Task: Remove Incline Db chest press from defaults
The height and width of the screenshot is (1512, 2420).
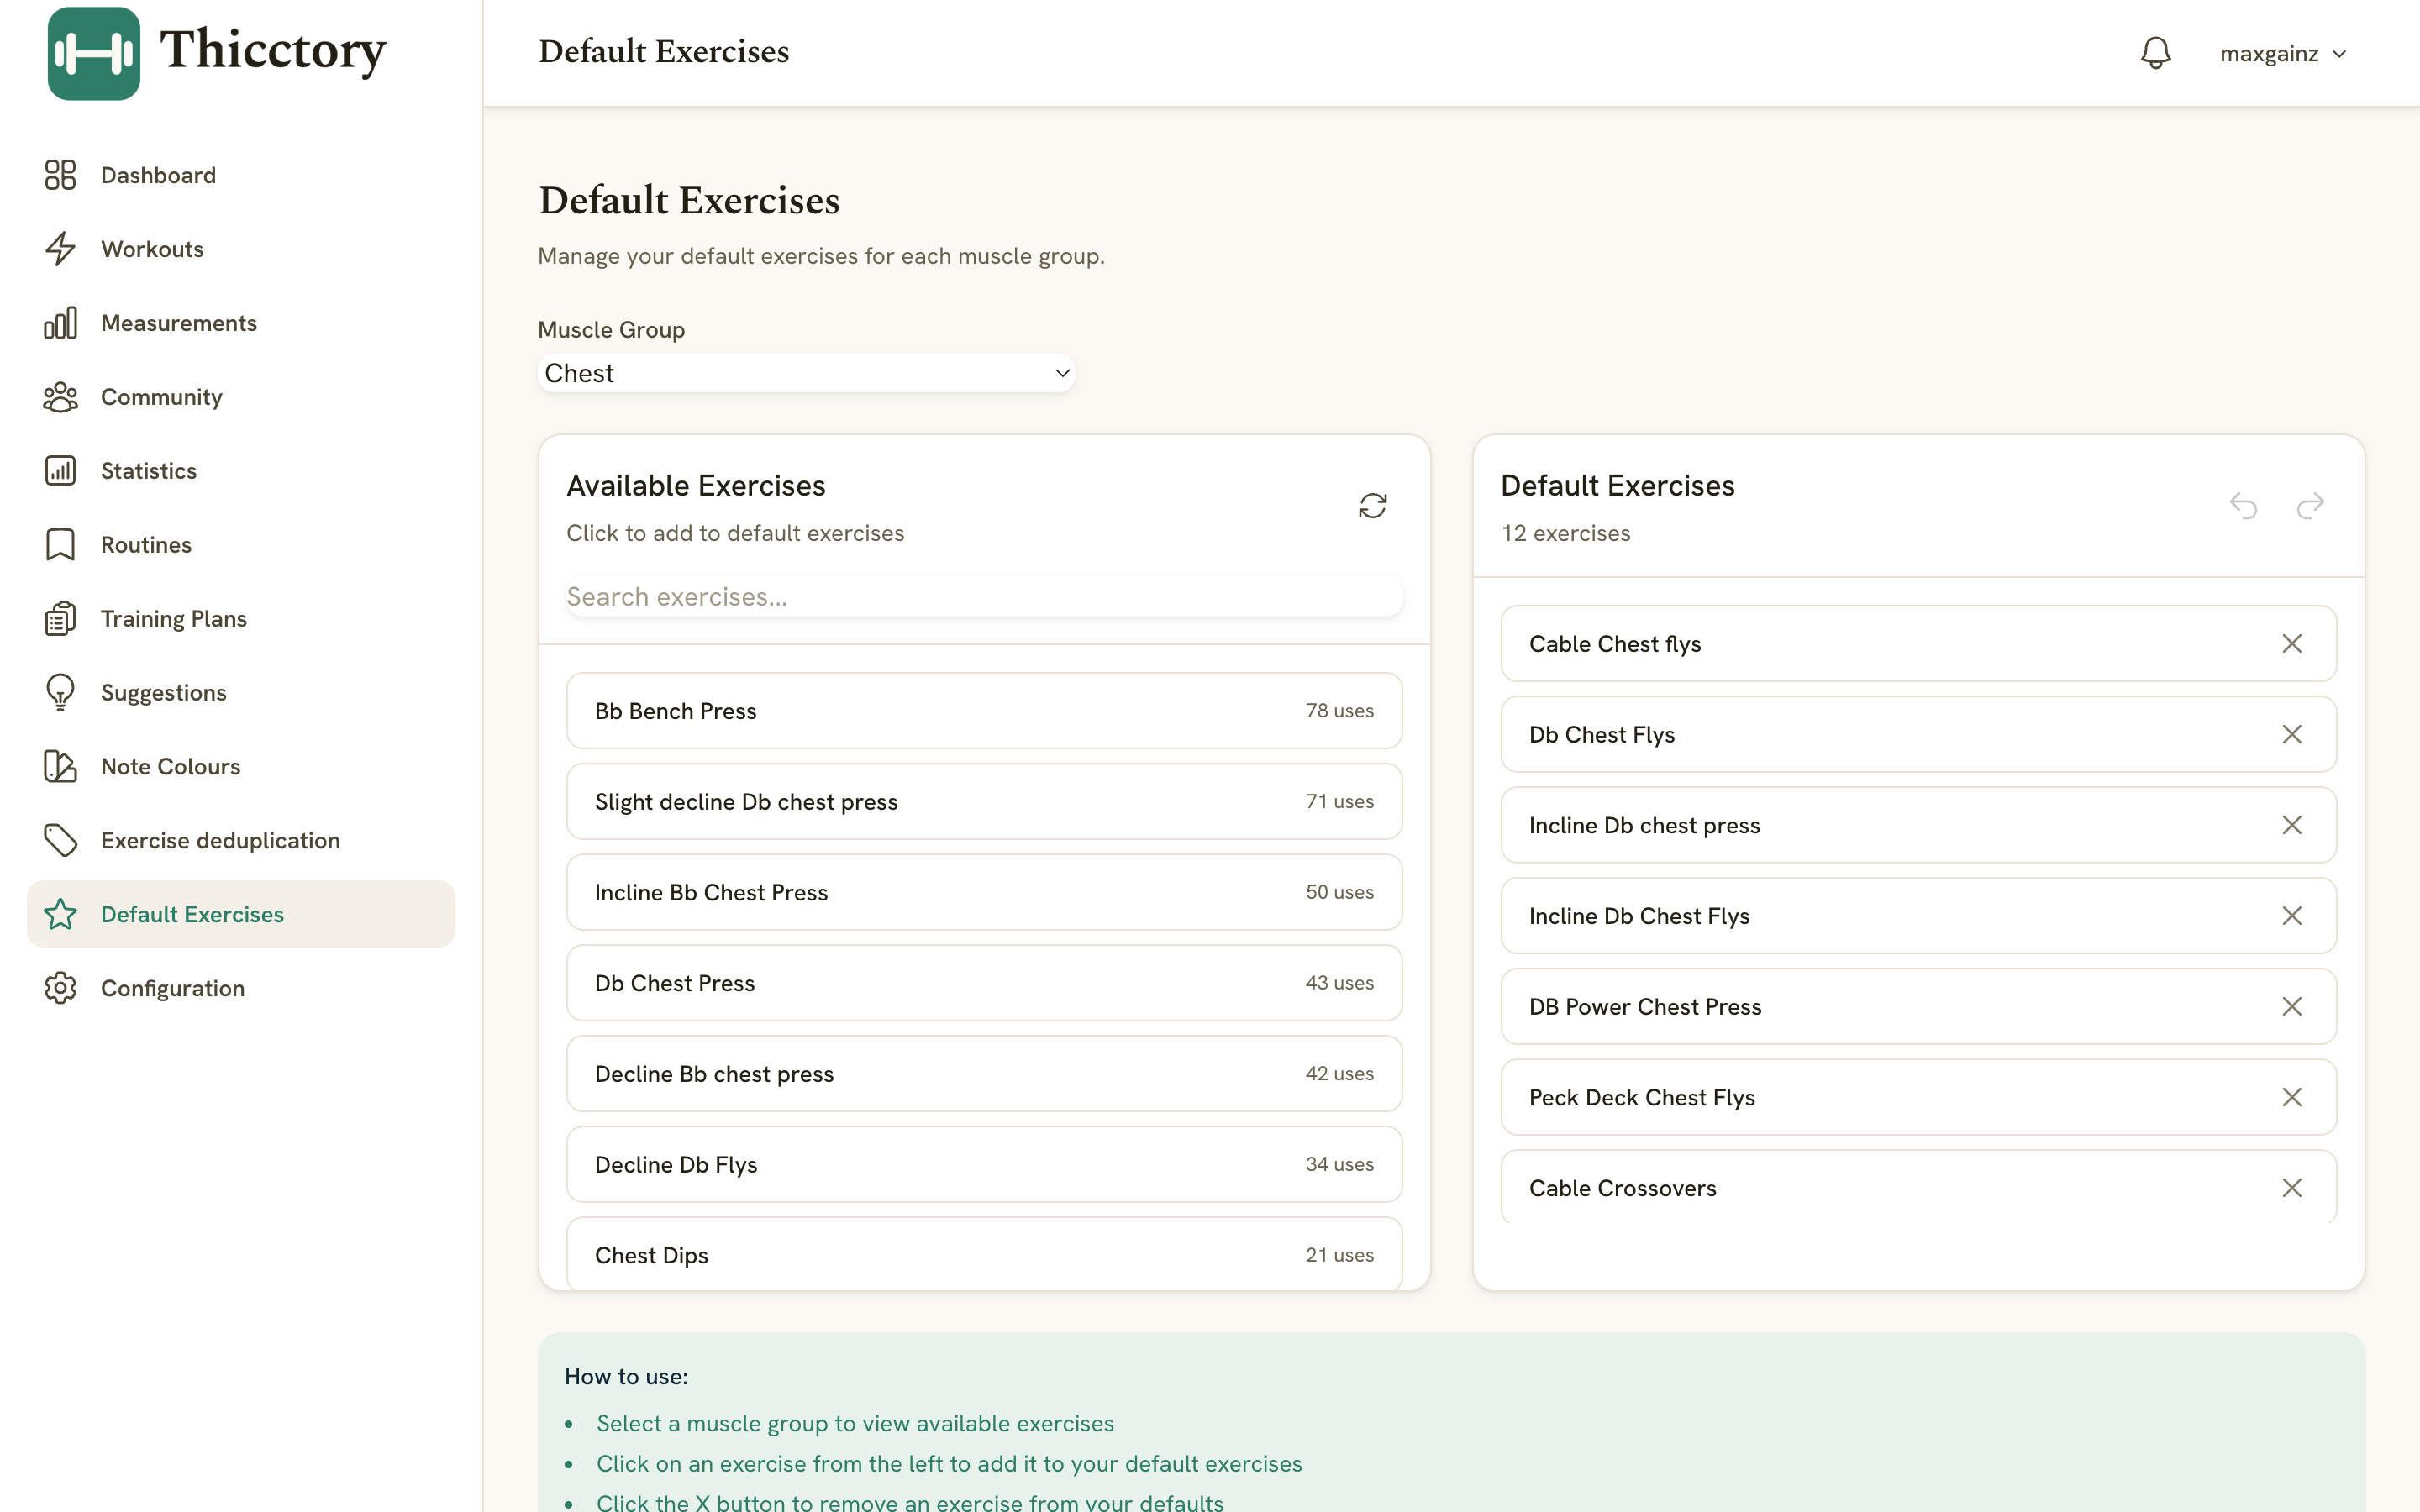Action: [x=2292, y=825]
